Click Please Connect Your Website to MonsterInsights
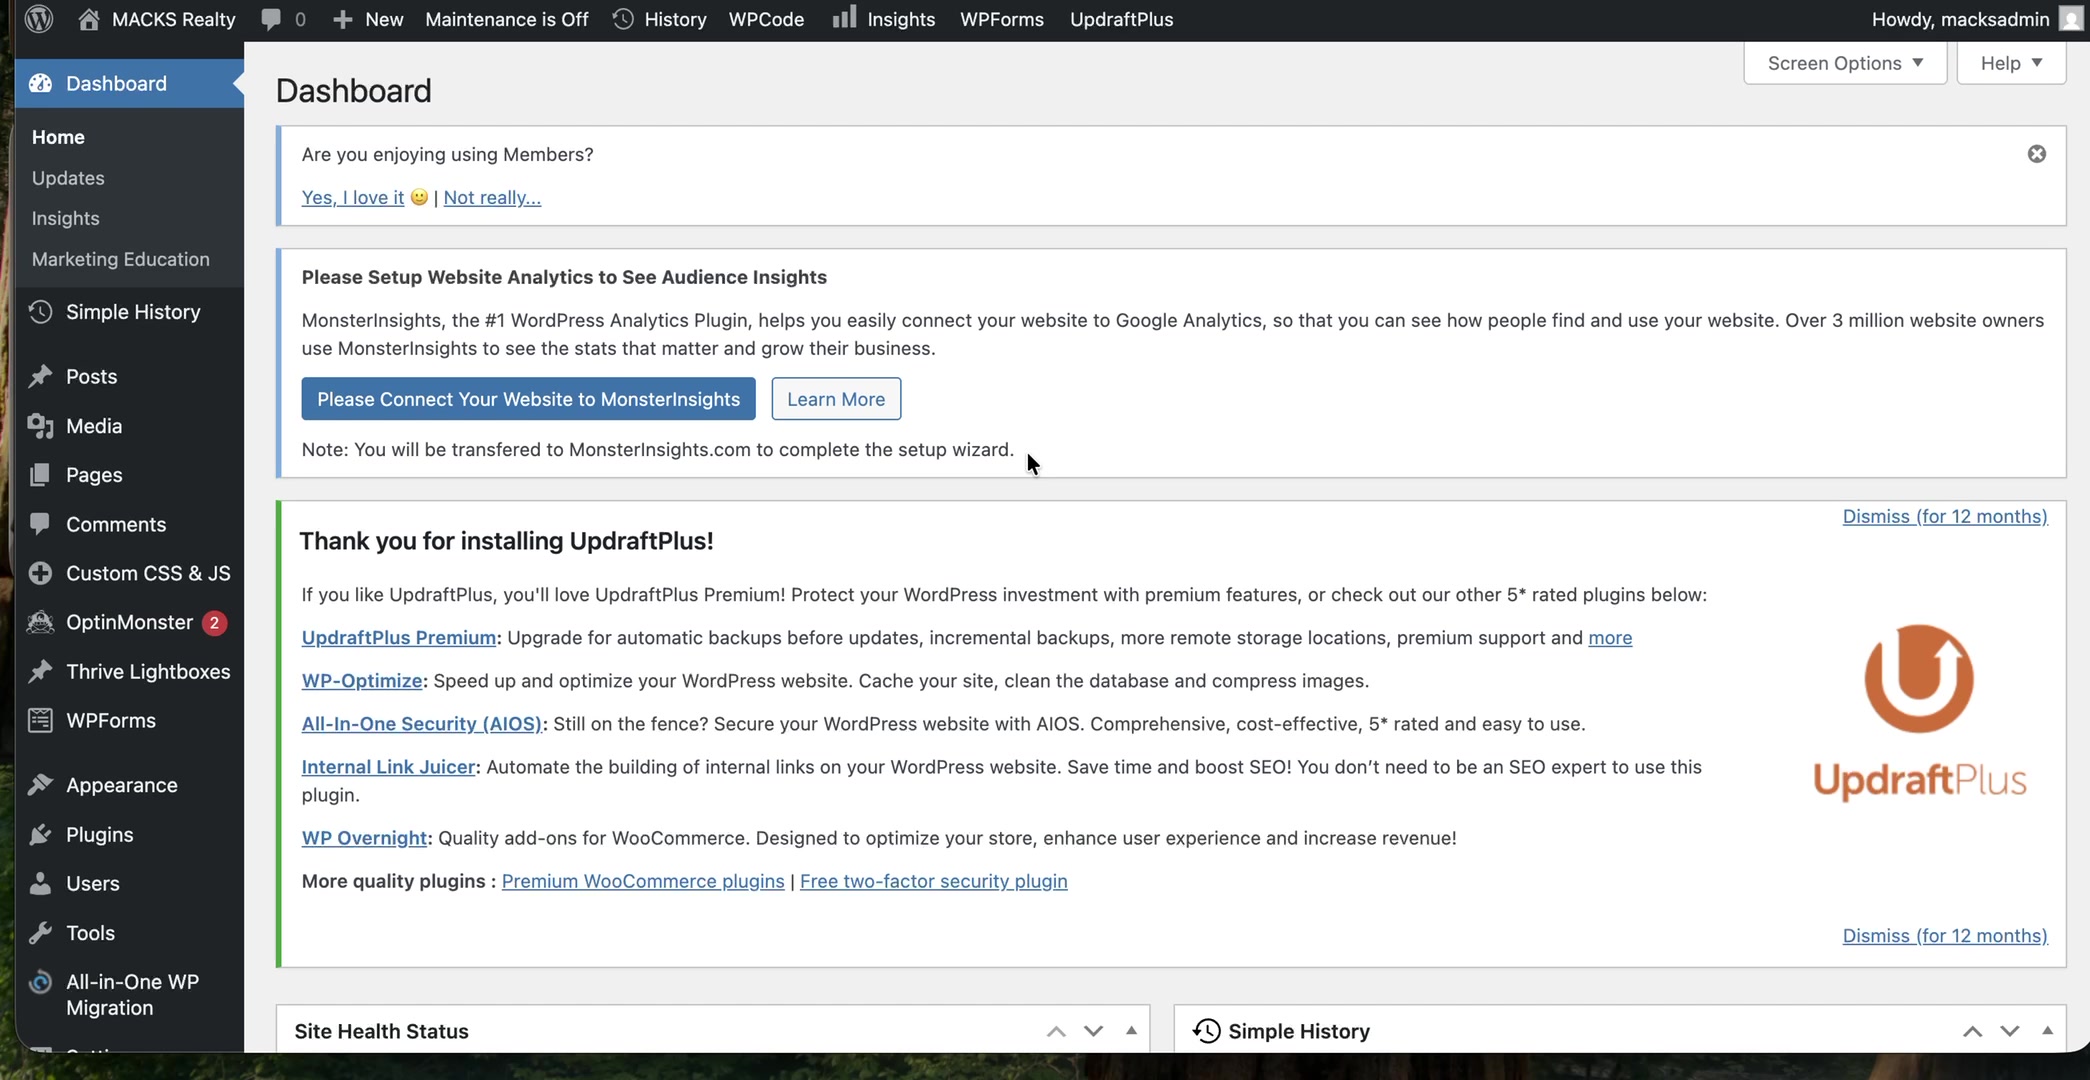The height and width of the screenshot is (1080, 2090). (x=528, y=399)
